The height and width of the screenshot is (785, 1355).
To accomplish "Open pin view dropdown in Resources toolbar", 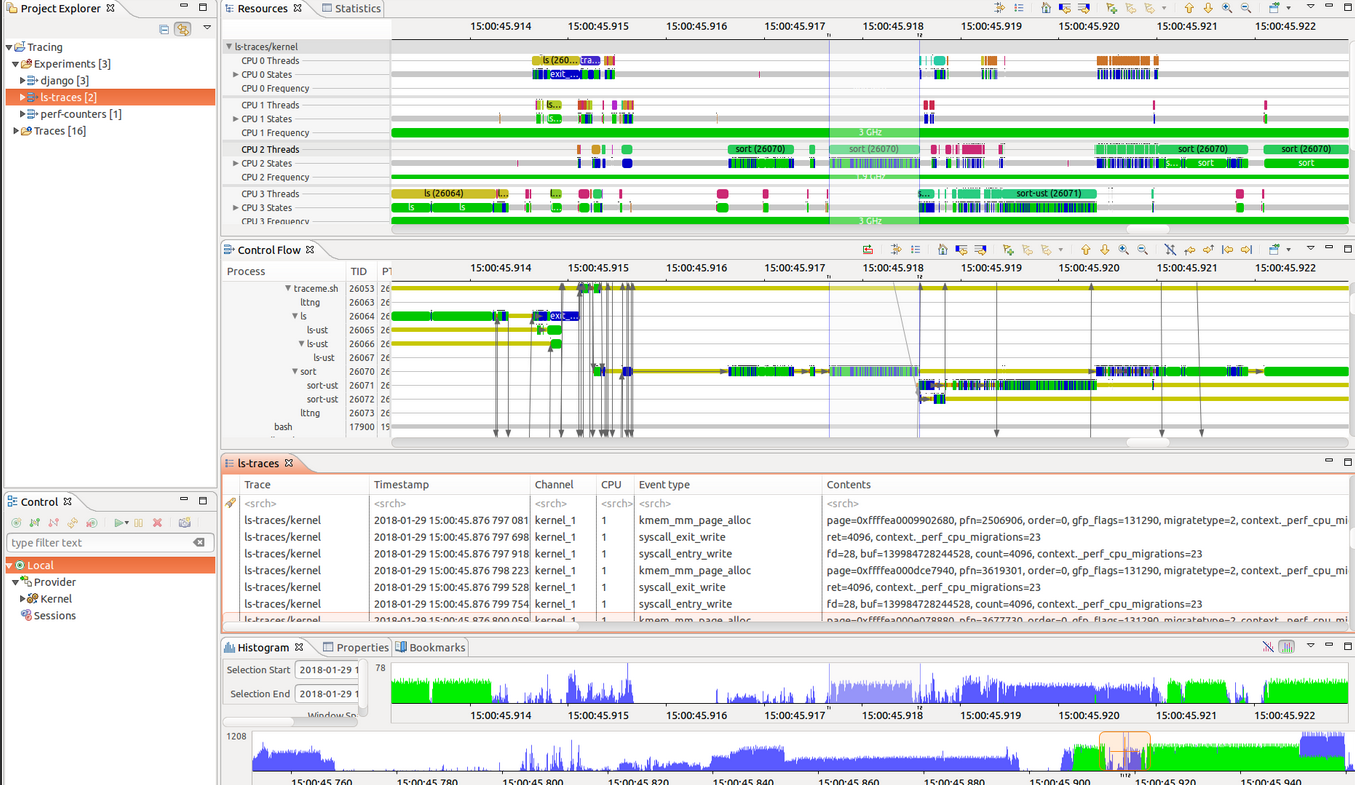I will pos(1289,8).
